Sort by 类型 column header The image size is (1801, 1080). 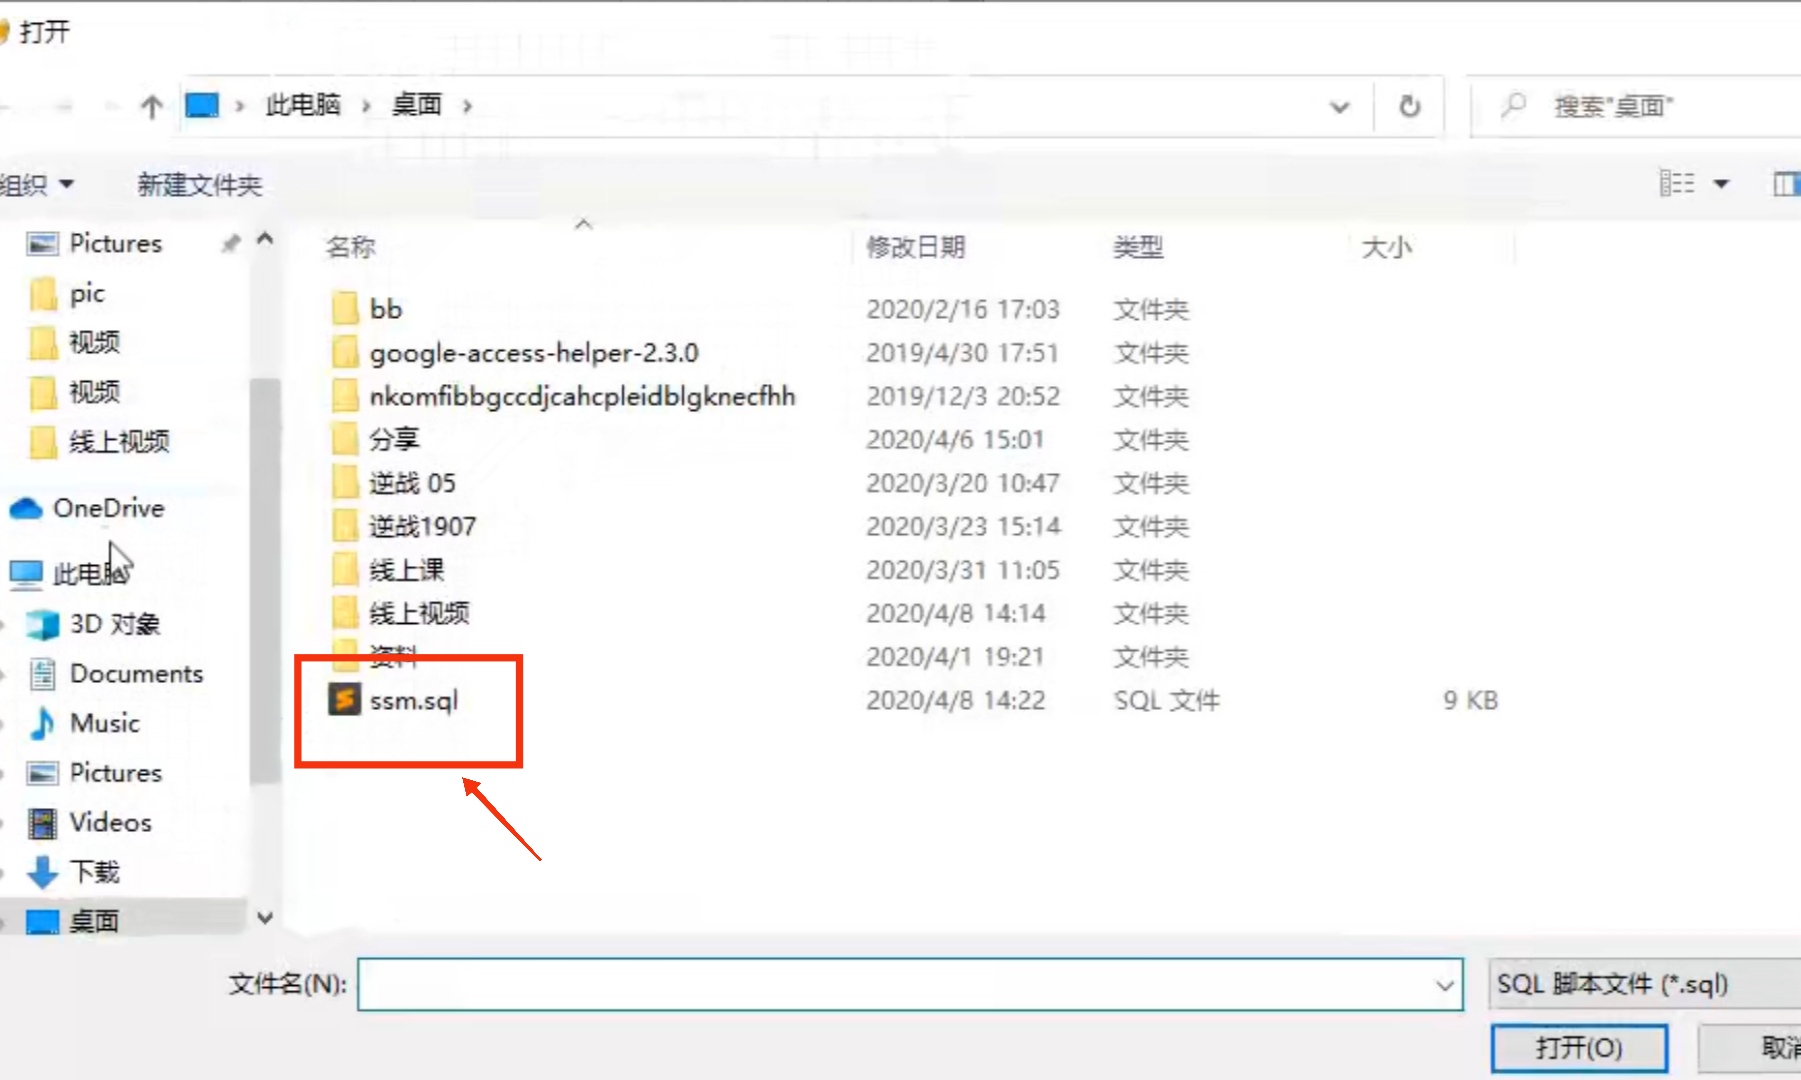pos(1138,247)
